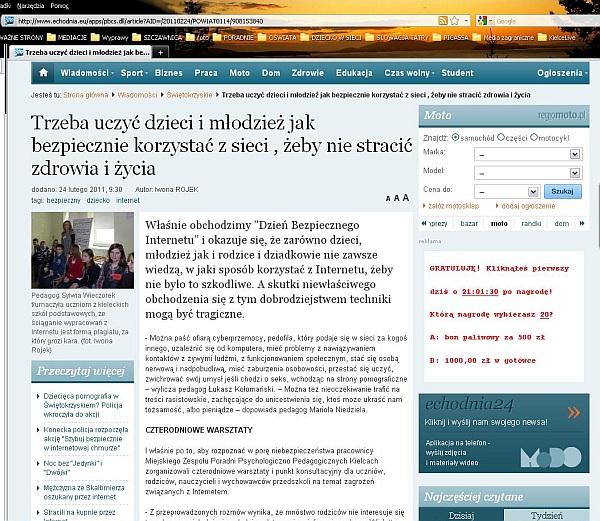600x521 pixels.
Task: Bookmark the page with the star icon
Action: click(x=454, y=21)
